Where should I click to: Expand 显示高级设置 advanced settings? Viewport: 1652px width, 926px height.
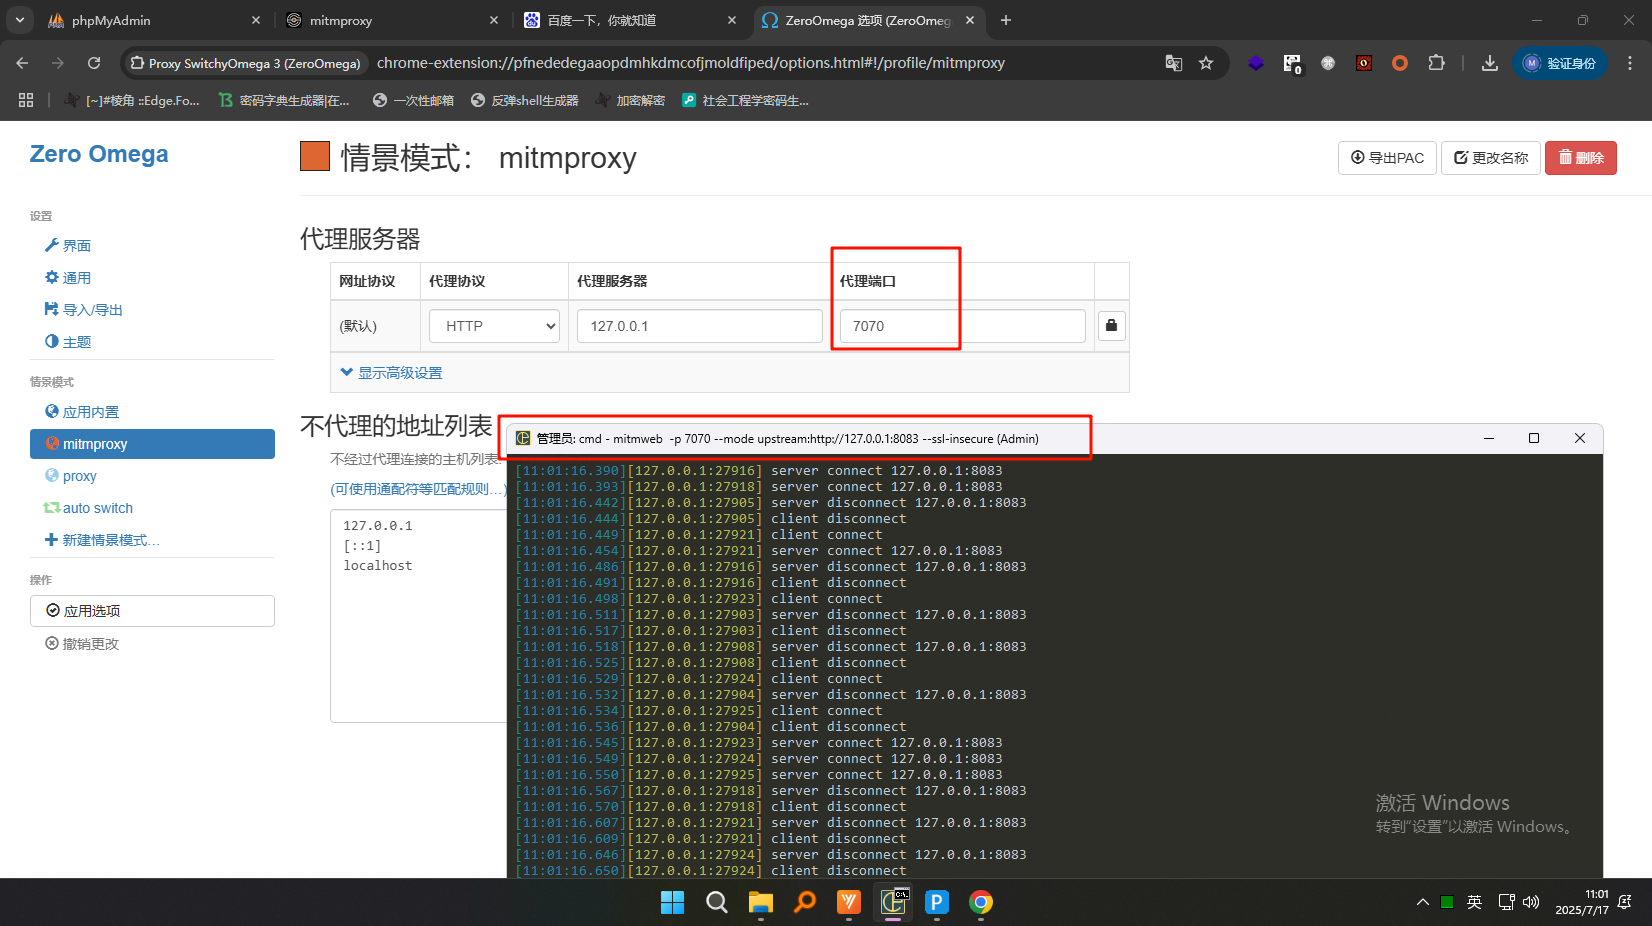(391, 373)
